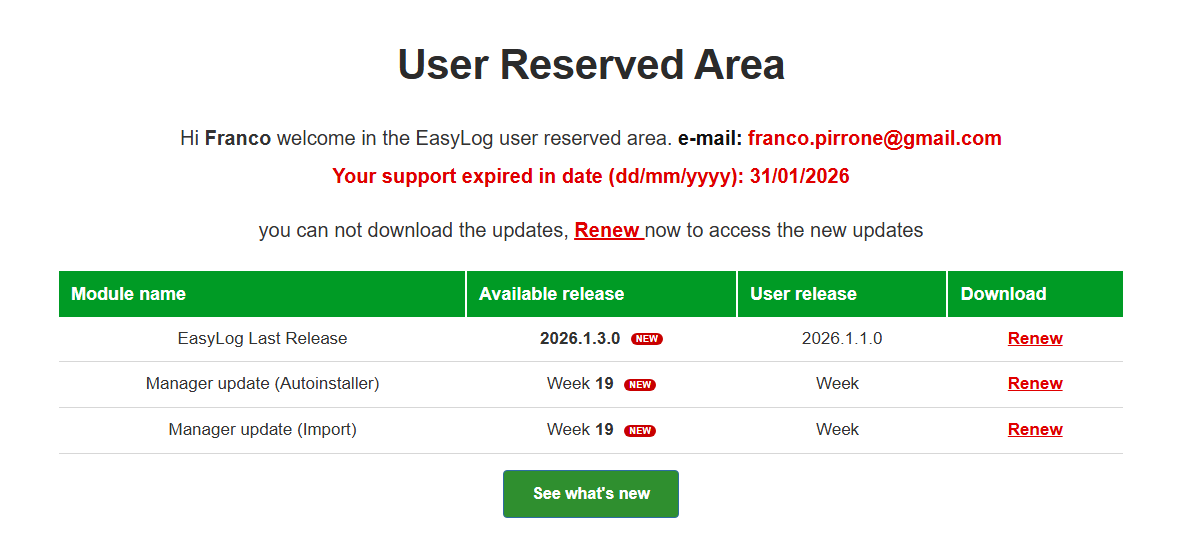
Task: Click the user name Franco in greeting
Action: click(238, 139)
